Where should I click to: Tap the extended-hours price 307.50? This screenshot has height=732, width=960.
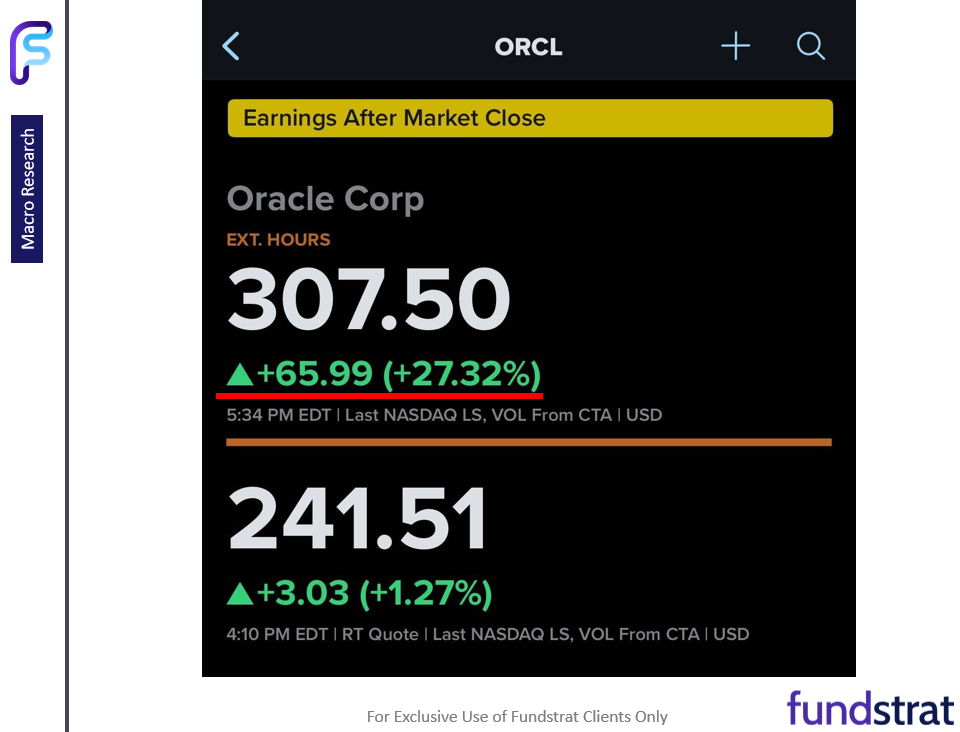coord(368,298)
